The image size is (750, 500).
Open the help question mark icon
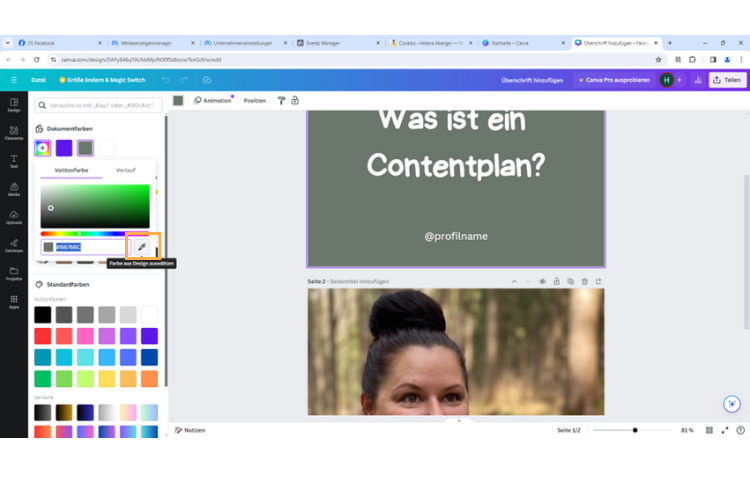click(740, 430)
